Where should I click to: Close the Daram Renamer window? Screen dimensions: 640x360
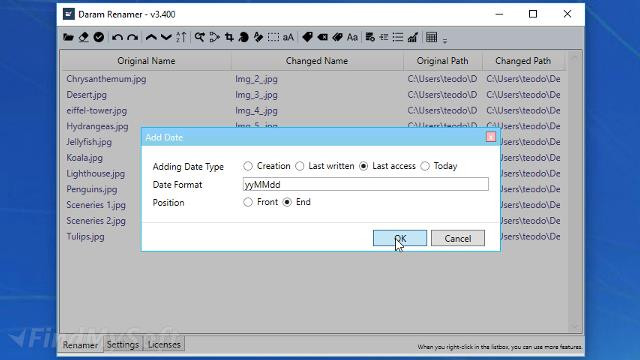click(567, 14)
